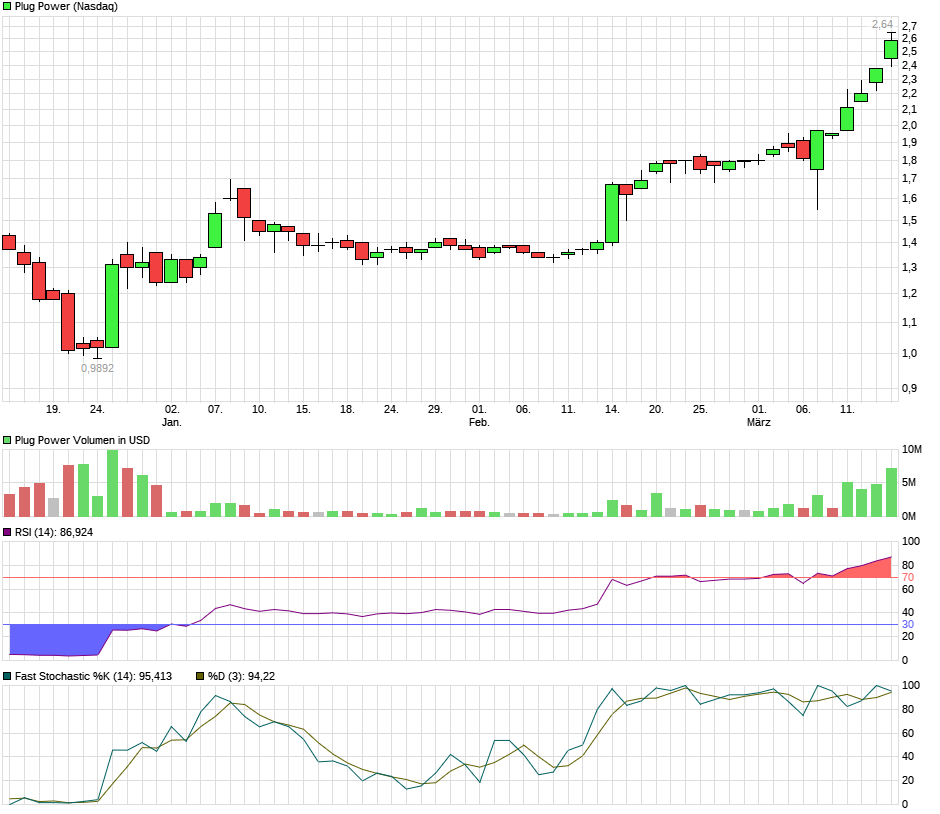Click the März month label on axis

[x=758, y=423]
